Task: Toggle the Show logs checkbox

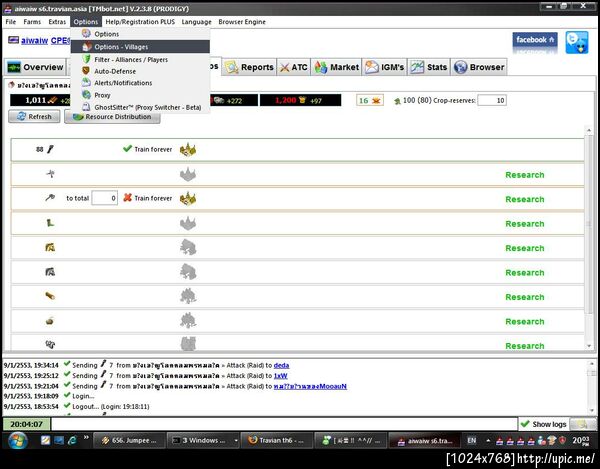Action: tap(525, 424)
